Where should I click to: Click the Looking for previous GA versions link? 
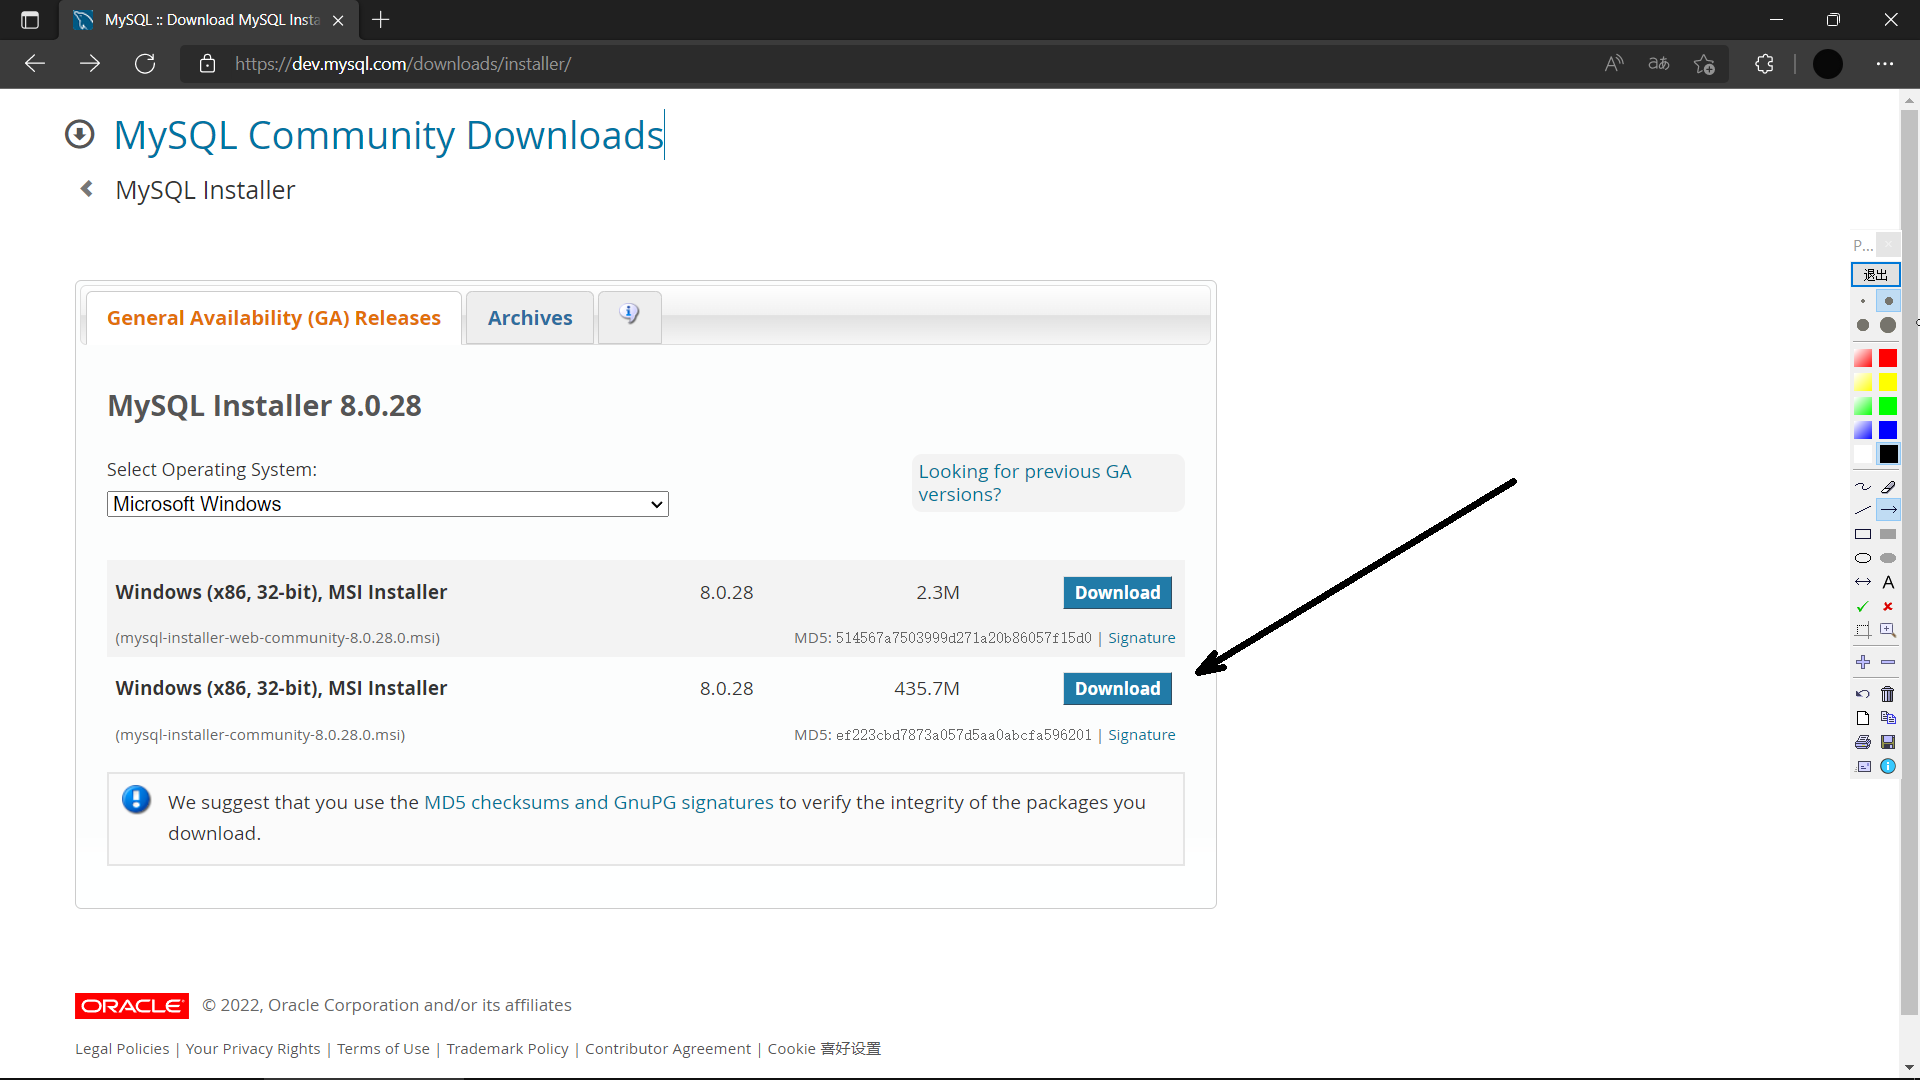(x=1025, y=481)
